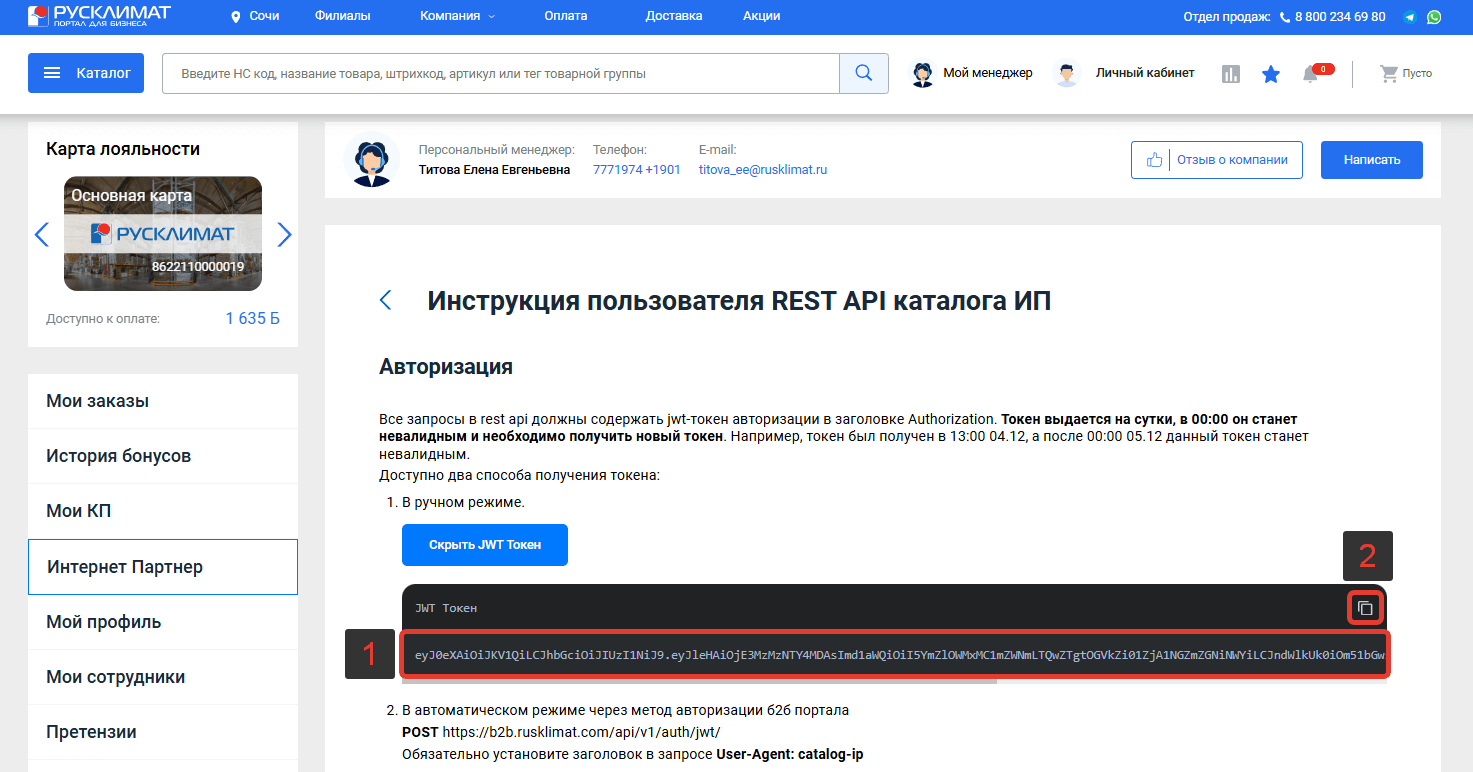Click manager phone 7771974 +1901
The width and height of the screenshot is (1473, 772).
point(637,170)
